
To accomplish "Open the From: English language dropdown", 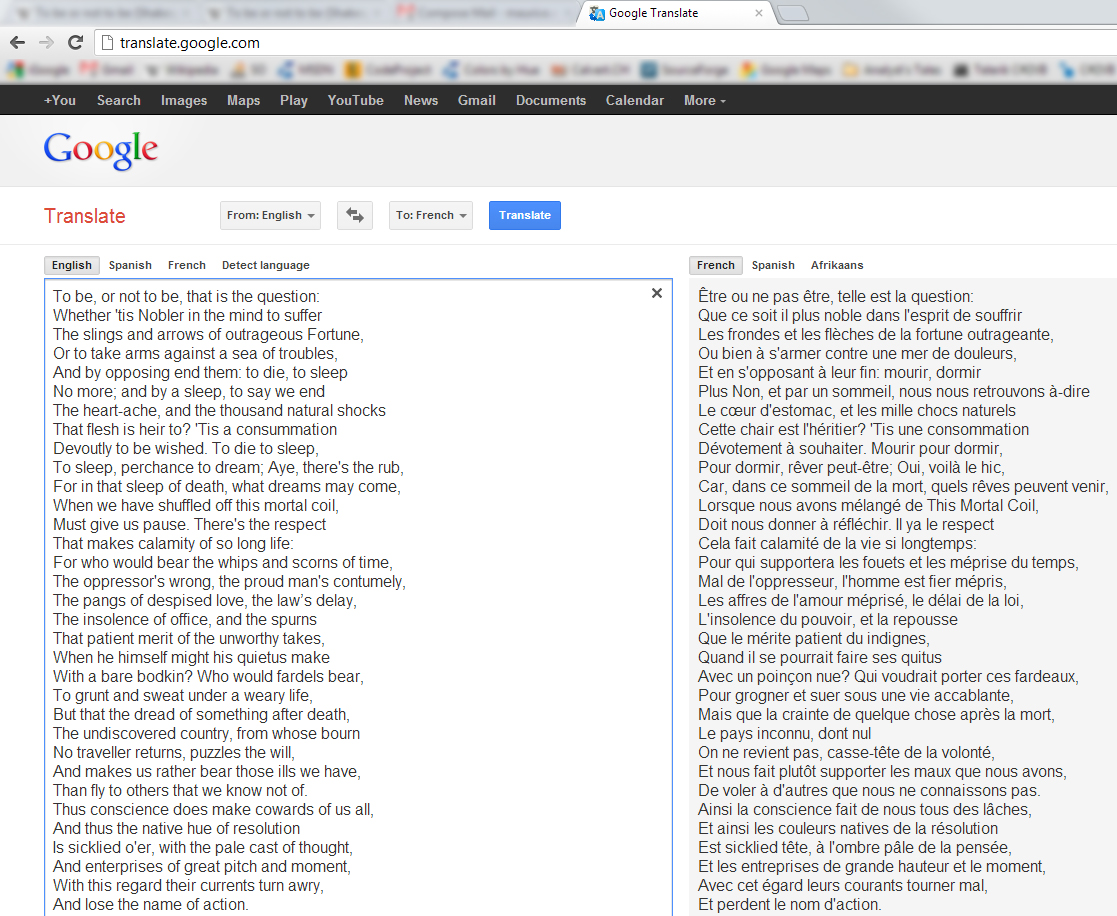I will click(x=270, y=215).
